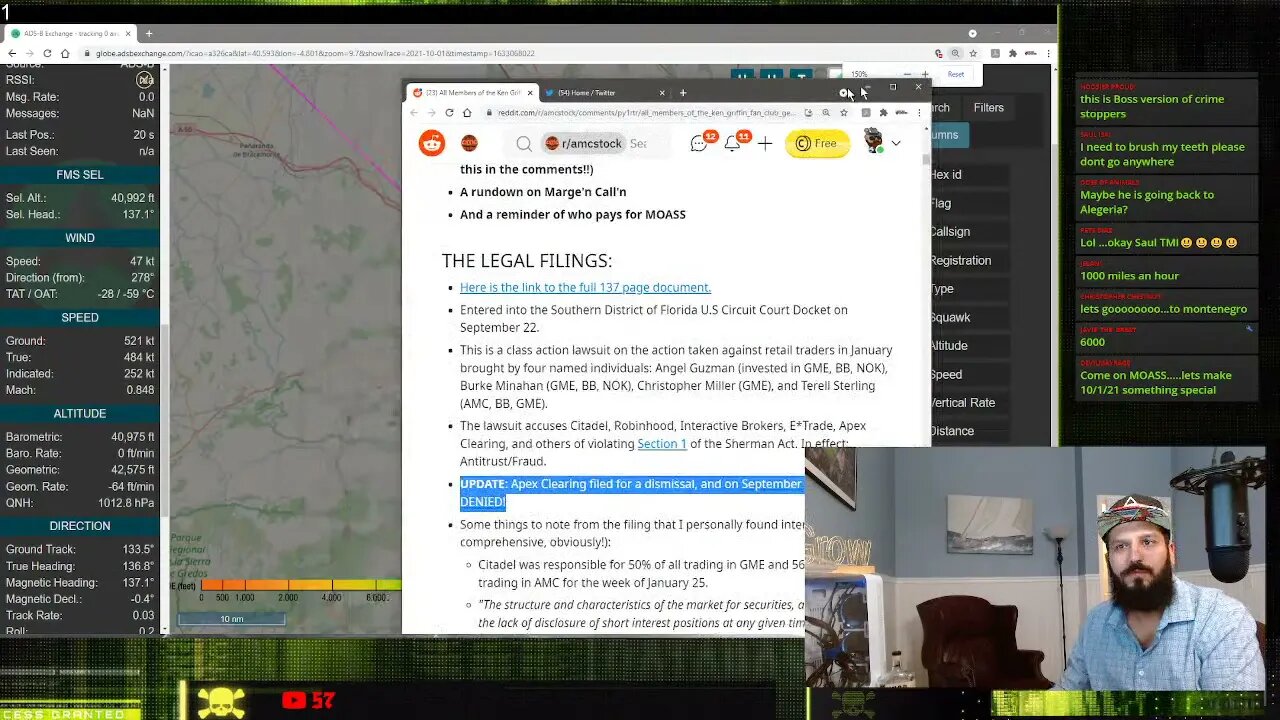1280x720 pixels.
Task: Open extensions puzzle icon in Reddit window
Action: 883,113
